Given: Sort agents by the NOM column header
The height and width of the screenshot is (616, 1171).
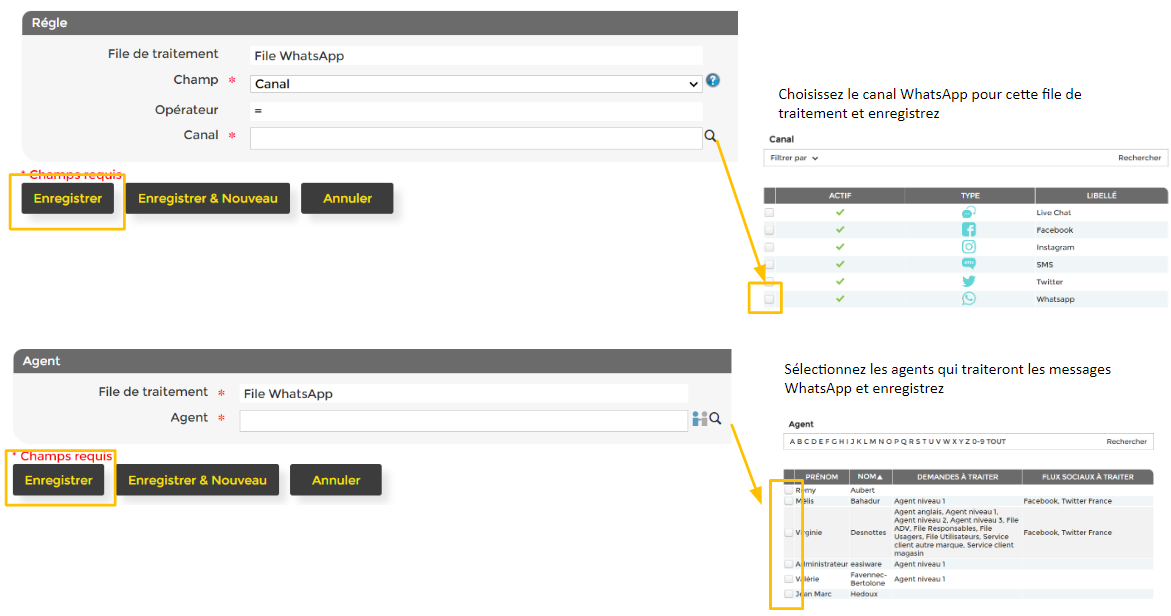Looking at the screenshot, I should pyautogui.click(x=869, y=477).
